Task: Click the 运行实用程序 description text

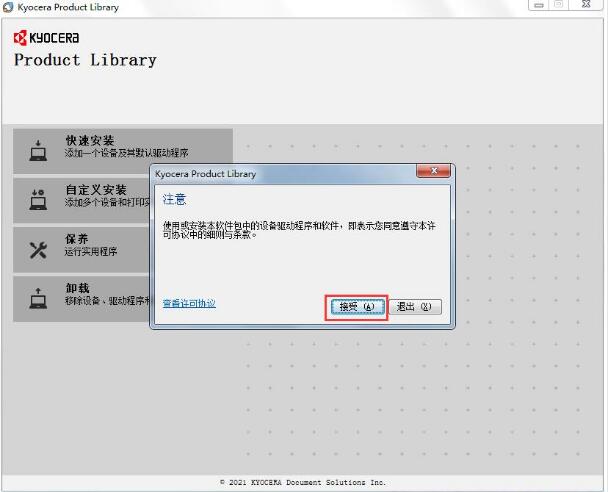Action: [91, 251]
